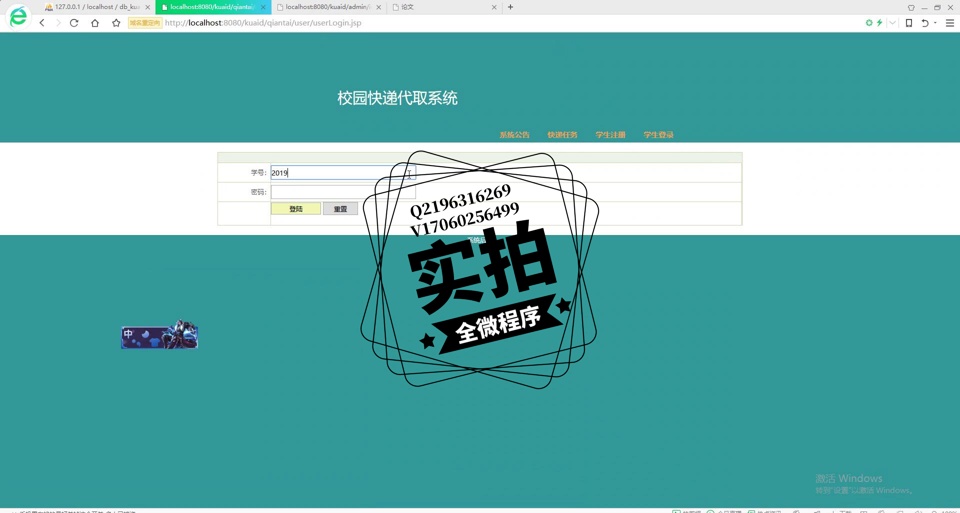Viewport: 960px width, 513px height.
Task: Open the browser hamburger menu
Action: (949, 23)
